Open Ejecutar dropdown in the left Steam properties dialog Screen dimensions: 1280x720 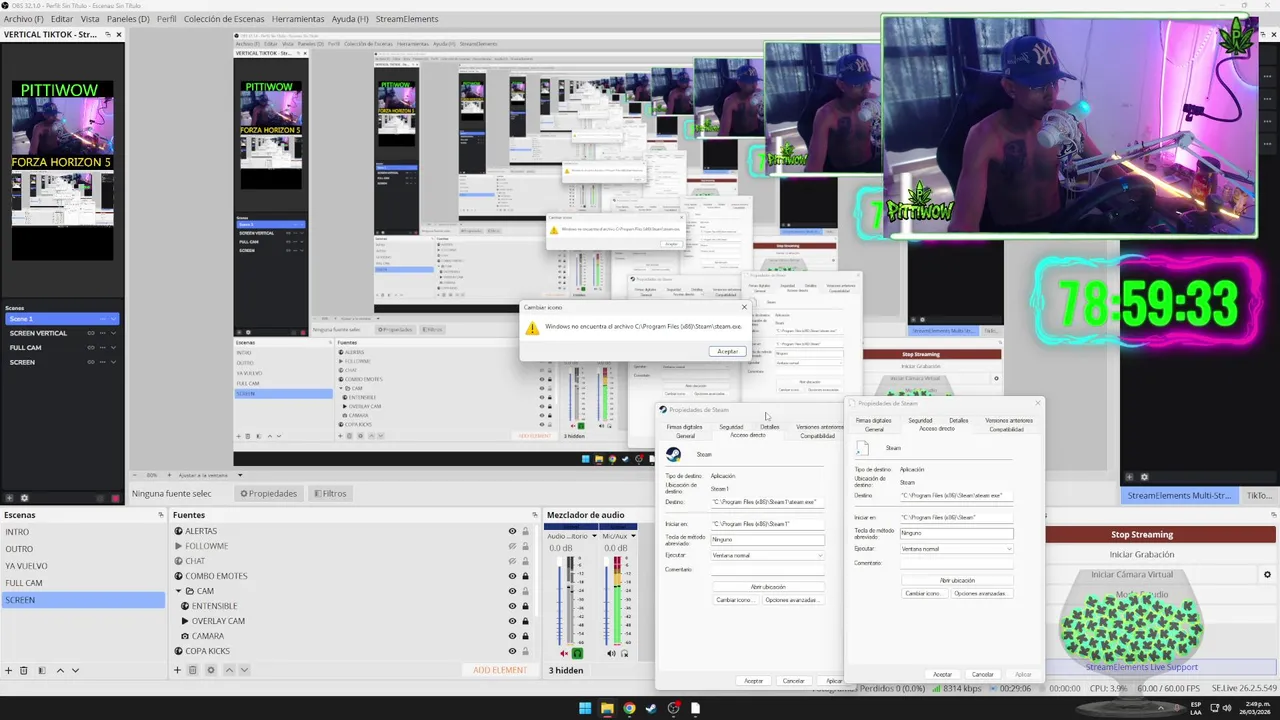pos(768,555)
